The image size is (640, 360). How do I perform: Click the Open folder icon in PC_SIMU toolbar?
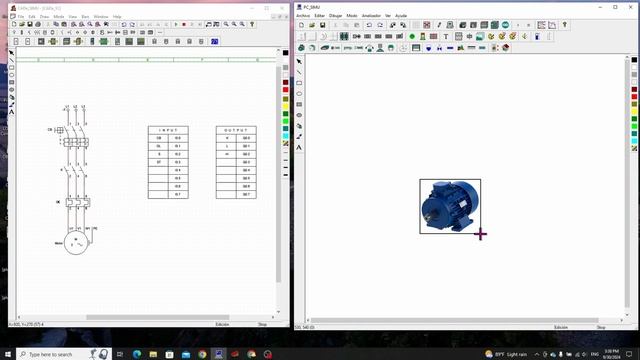click(x=312, y=25)
